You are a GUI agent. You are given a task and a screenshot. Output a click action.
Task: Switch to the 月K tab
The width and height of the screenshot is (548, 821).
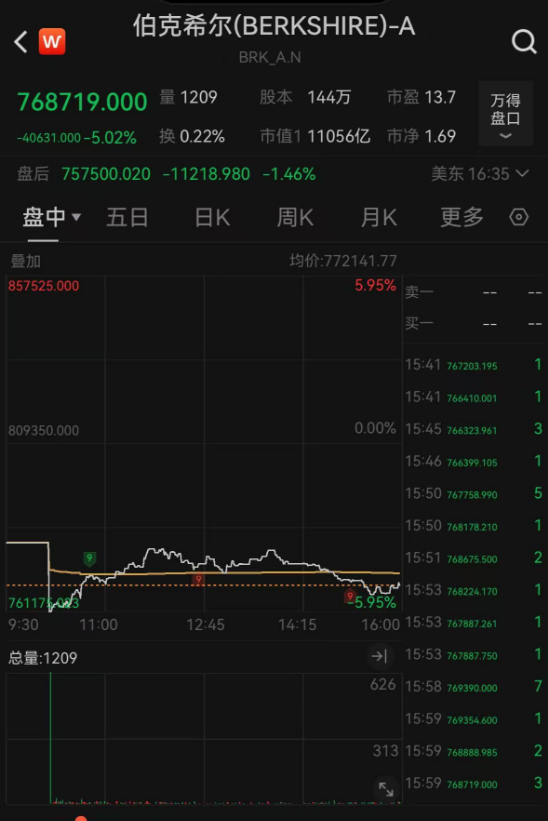379,217
